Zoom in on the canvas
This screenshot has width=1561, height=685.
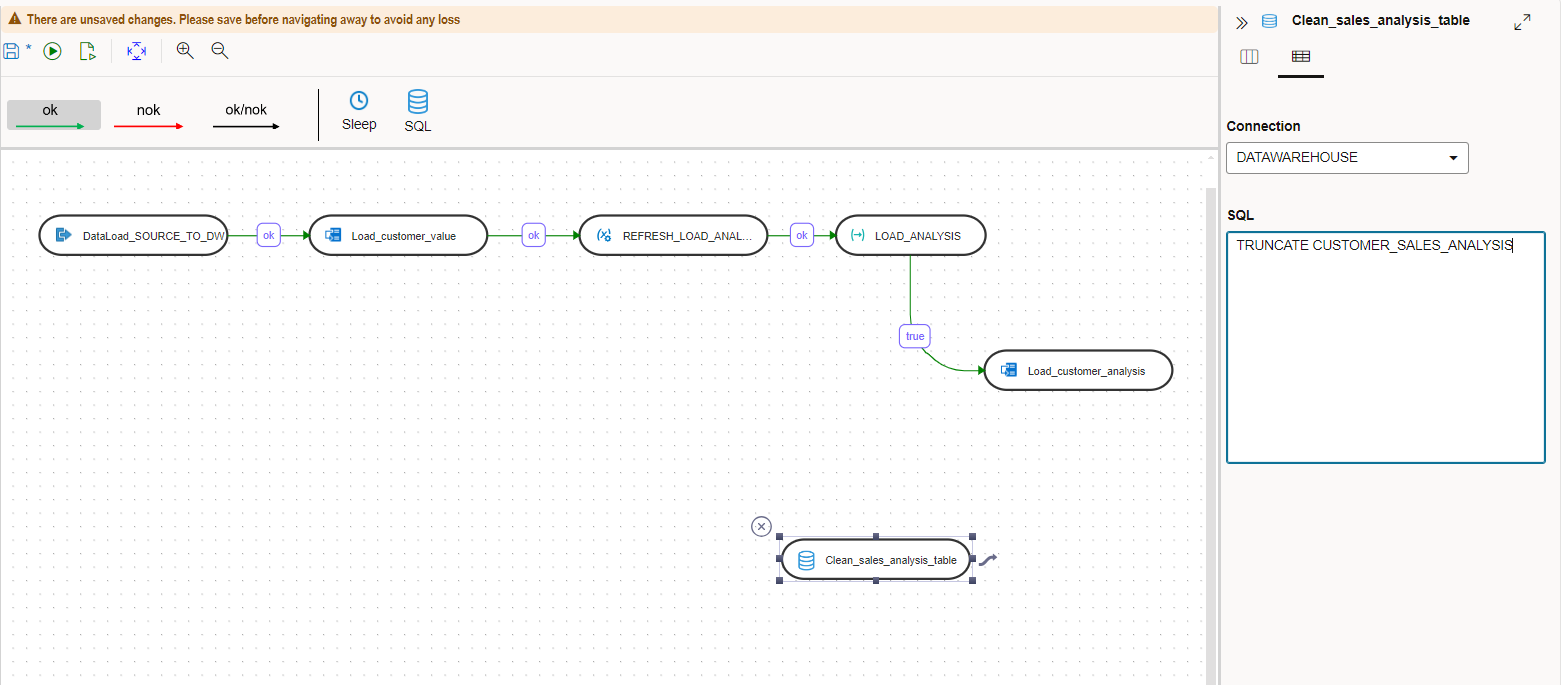click(185, 51)
